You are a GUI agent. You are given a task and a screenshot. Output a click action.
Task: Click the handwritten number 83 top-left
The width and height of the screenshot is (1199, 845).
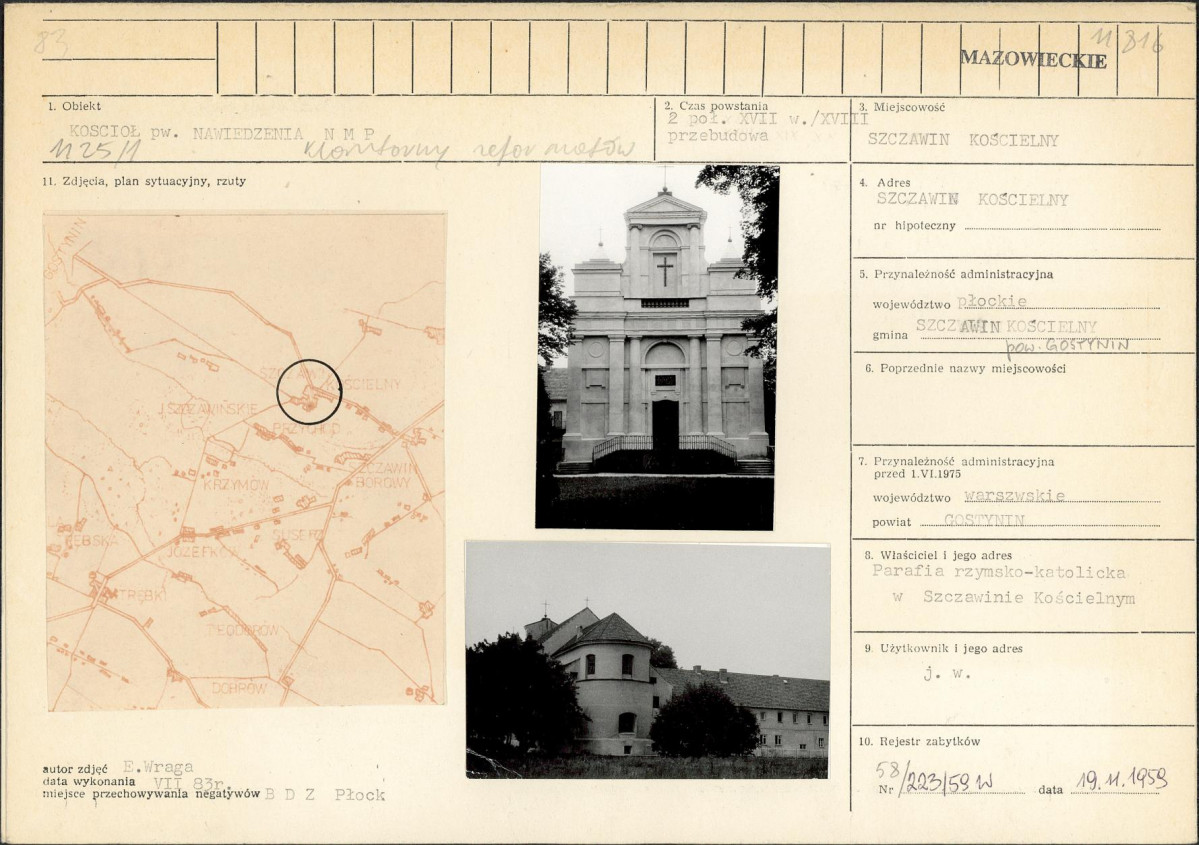51,43
